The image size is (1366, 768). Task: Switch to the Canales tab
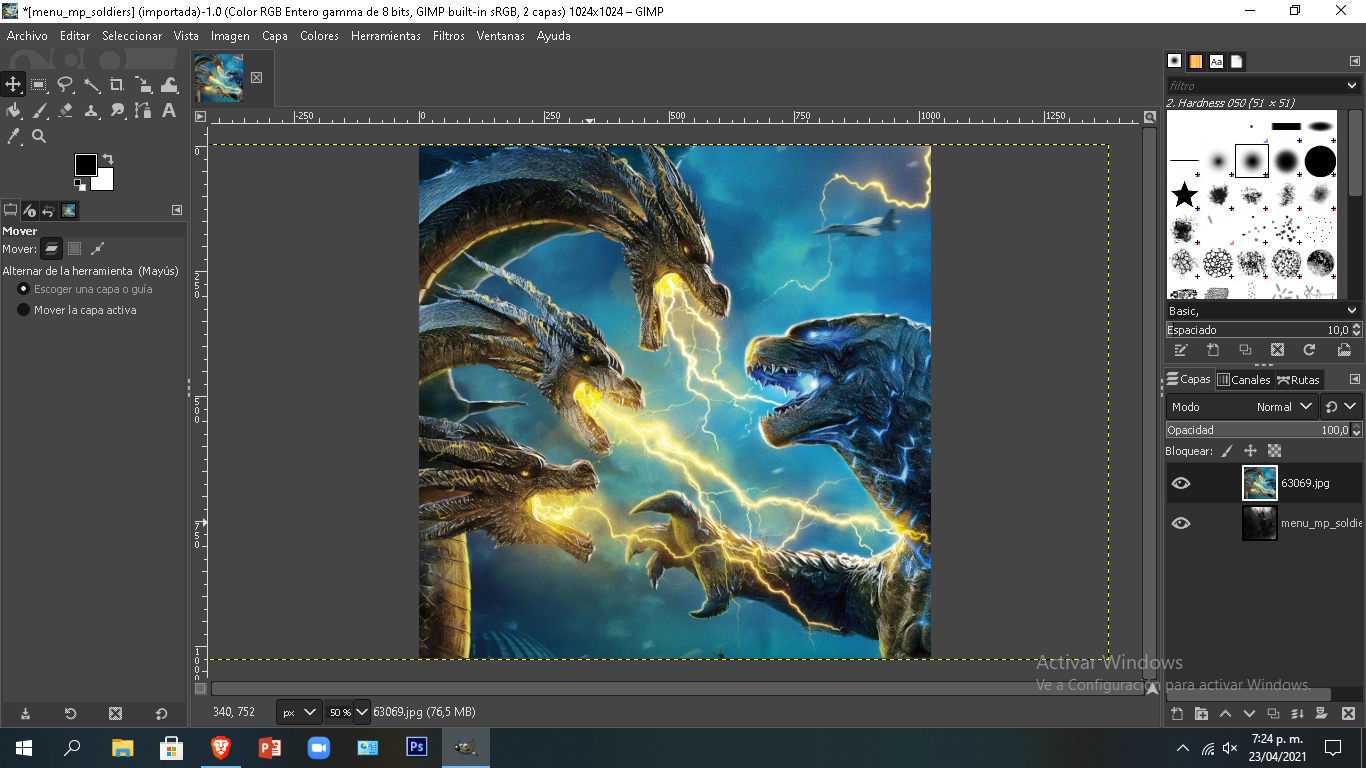pyautogui.click(x=1244, y=379)
